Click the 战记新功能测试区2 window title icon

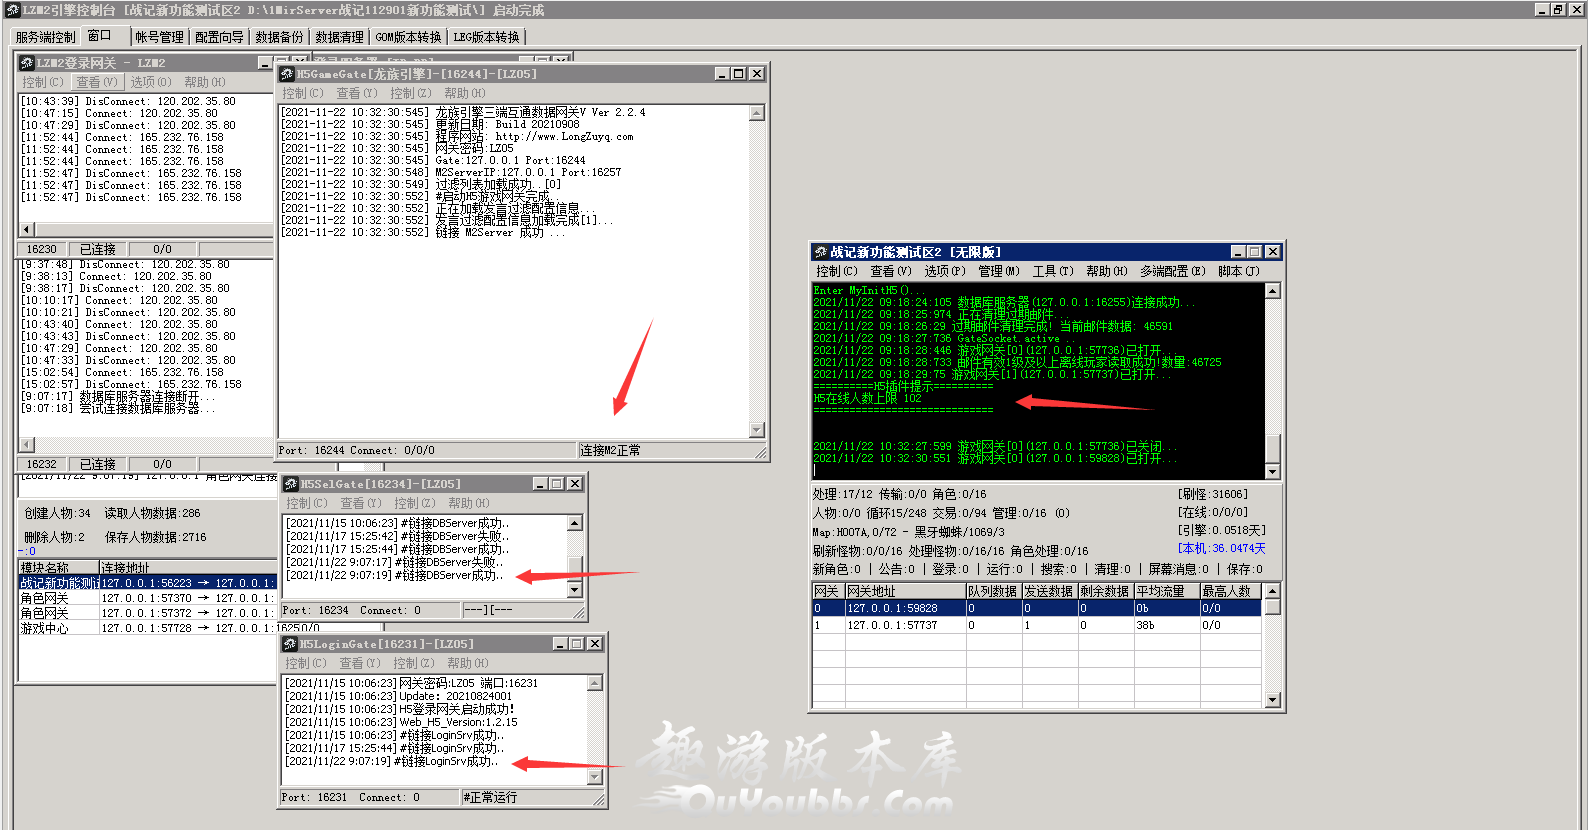tap(820, 252)
